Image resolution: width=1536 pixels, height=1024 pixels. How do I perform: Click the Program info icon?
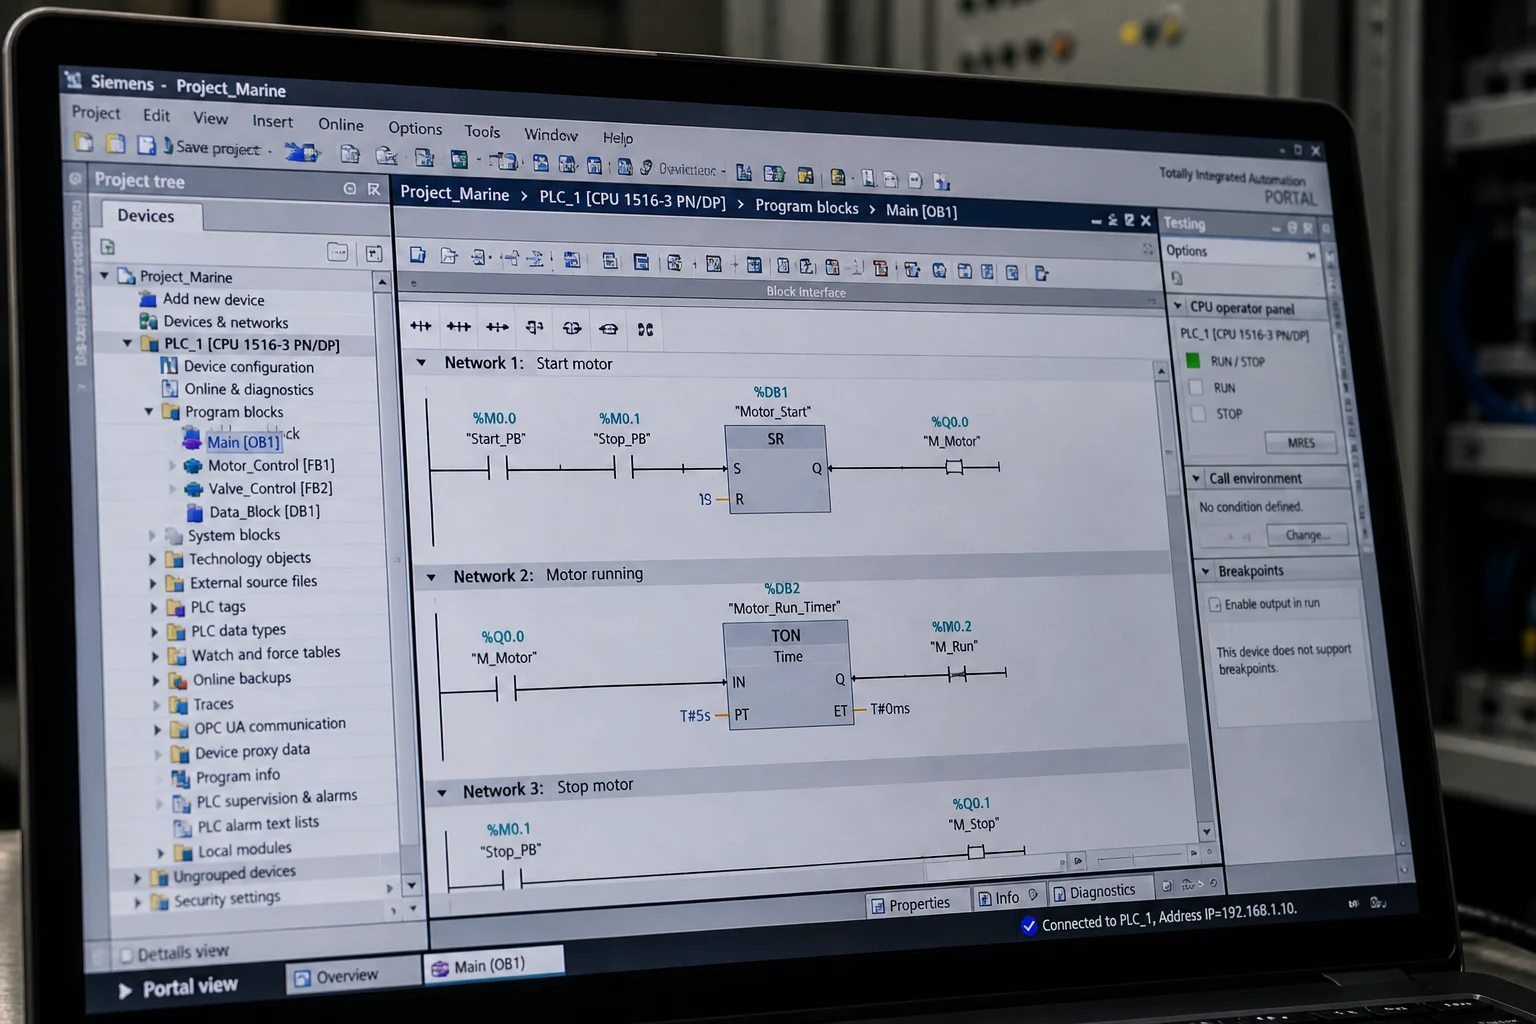pyautogui.click(x=181, y=778)
